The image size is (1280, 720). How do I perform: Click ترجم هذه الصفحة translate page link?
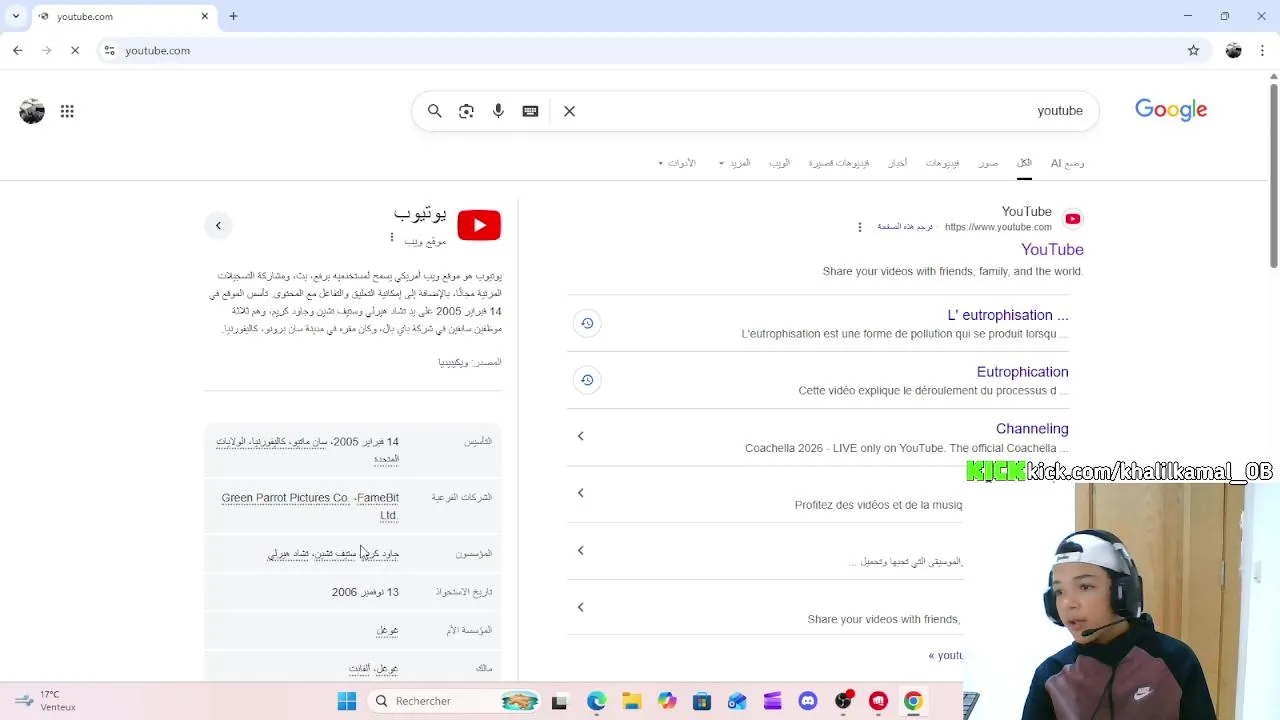coord(905,227)
